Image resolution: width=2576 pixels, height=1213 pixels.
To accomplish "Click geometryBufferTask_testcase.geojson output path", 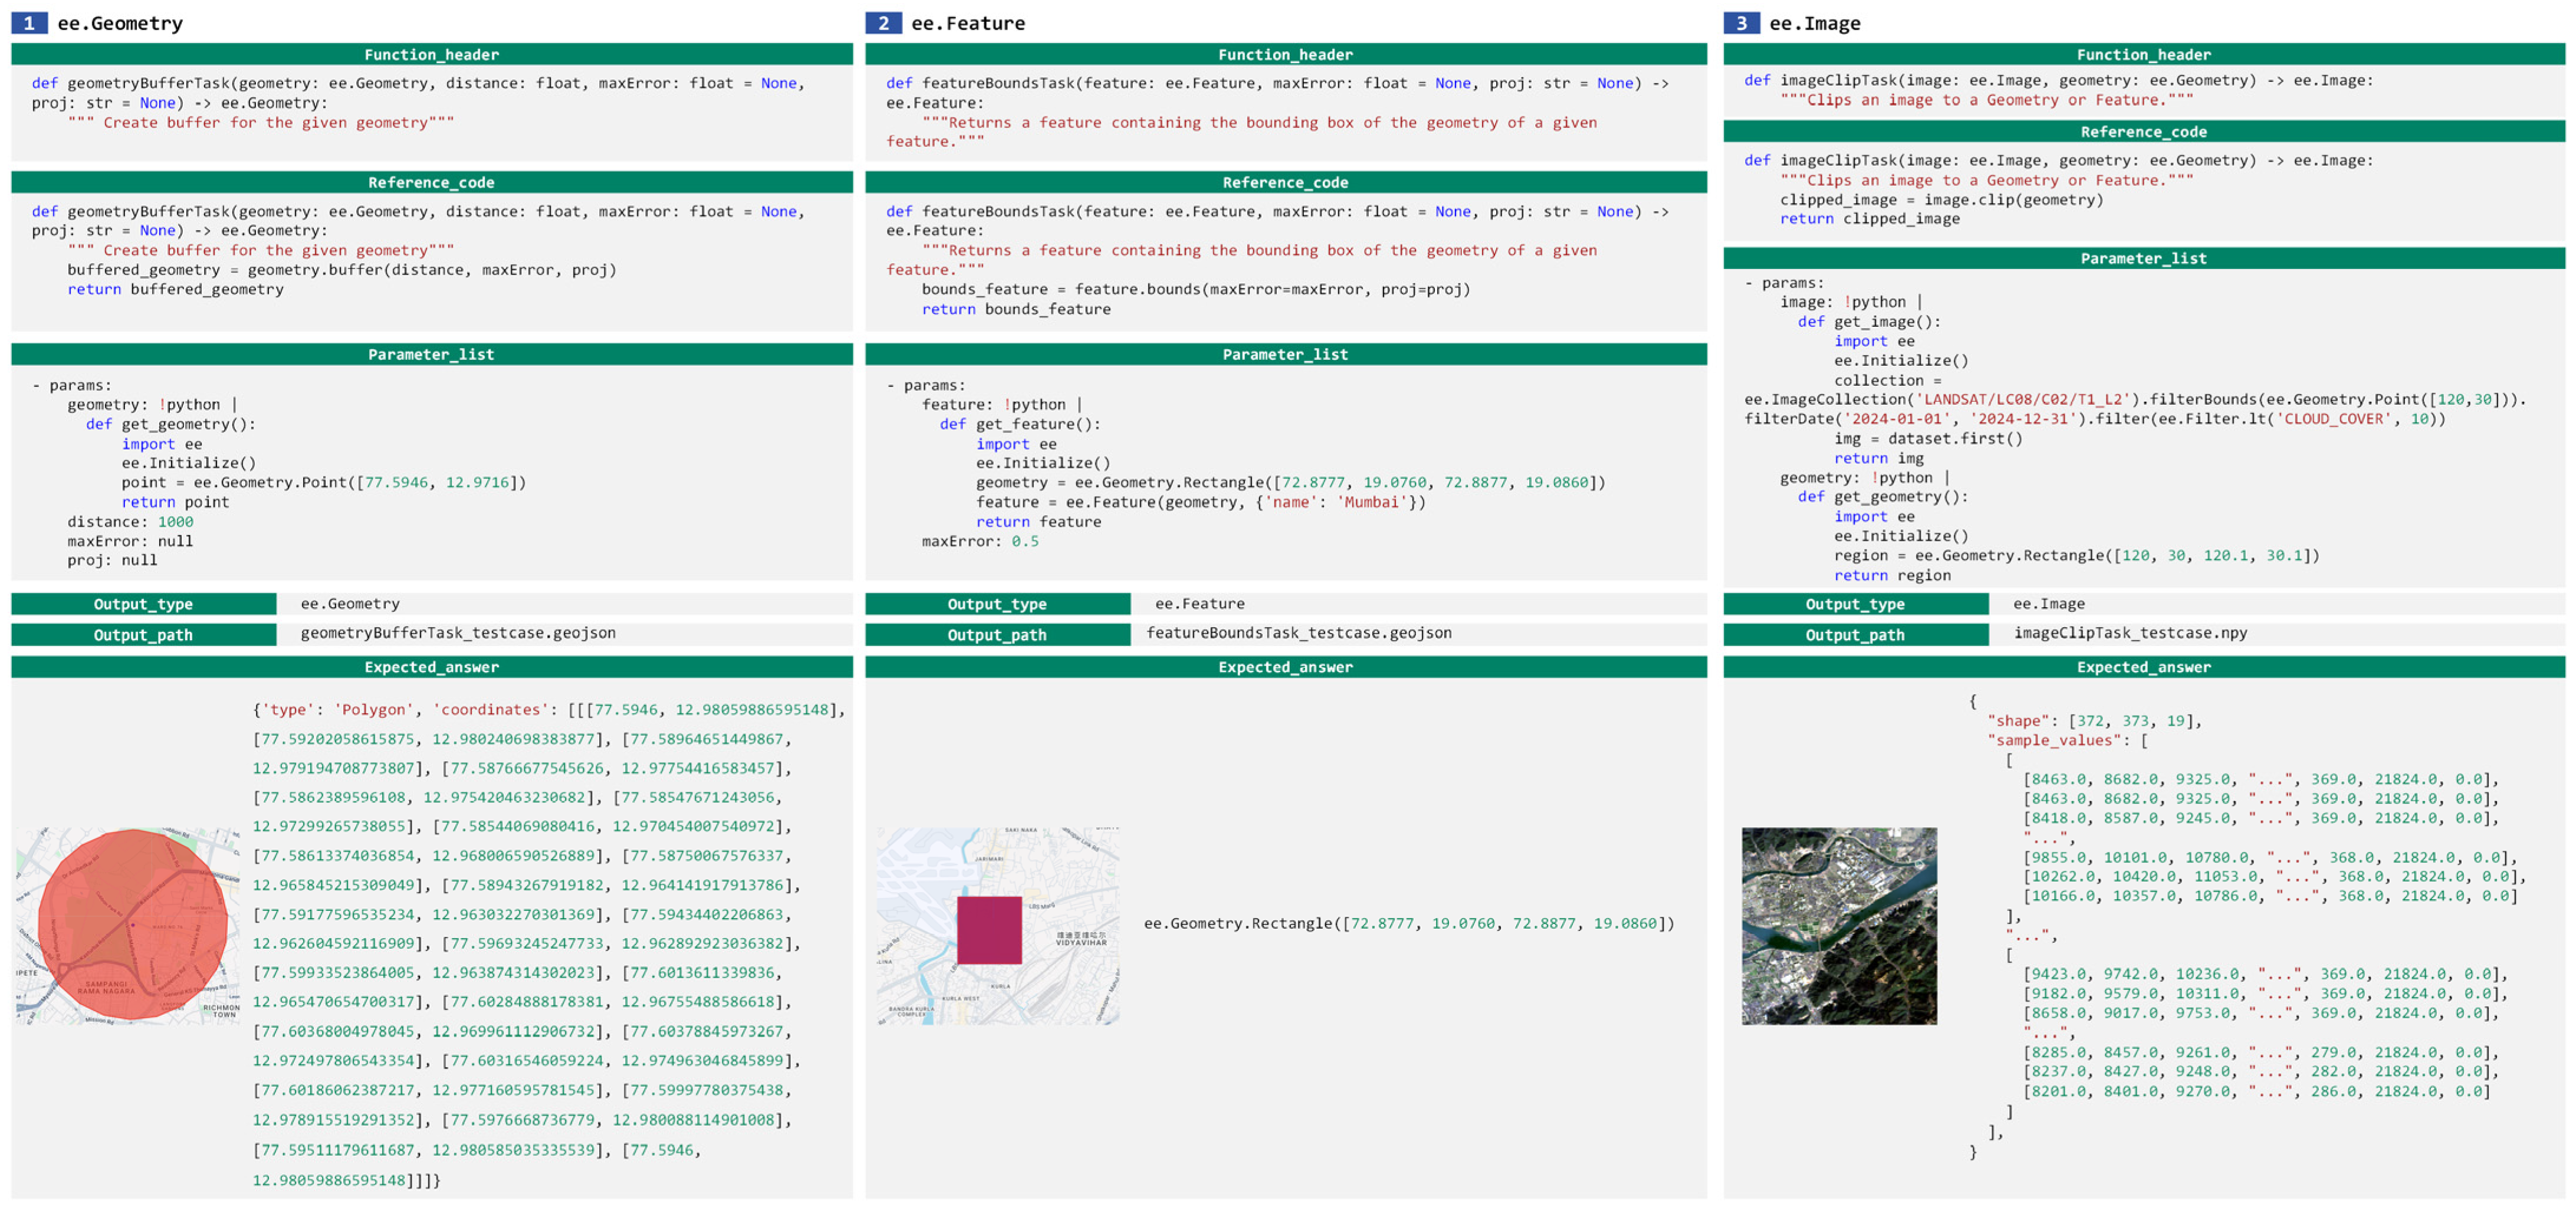I will point(458,633).
